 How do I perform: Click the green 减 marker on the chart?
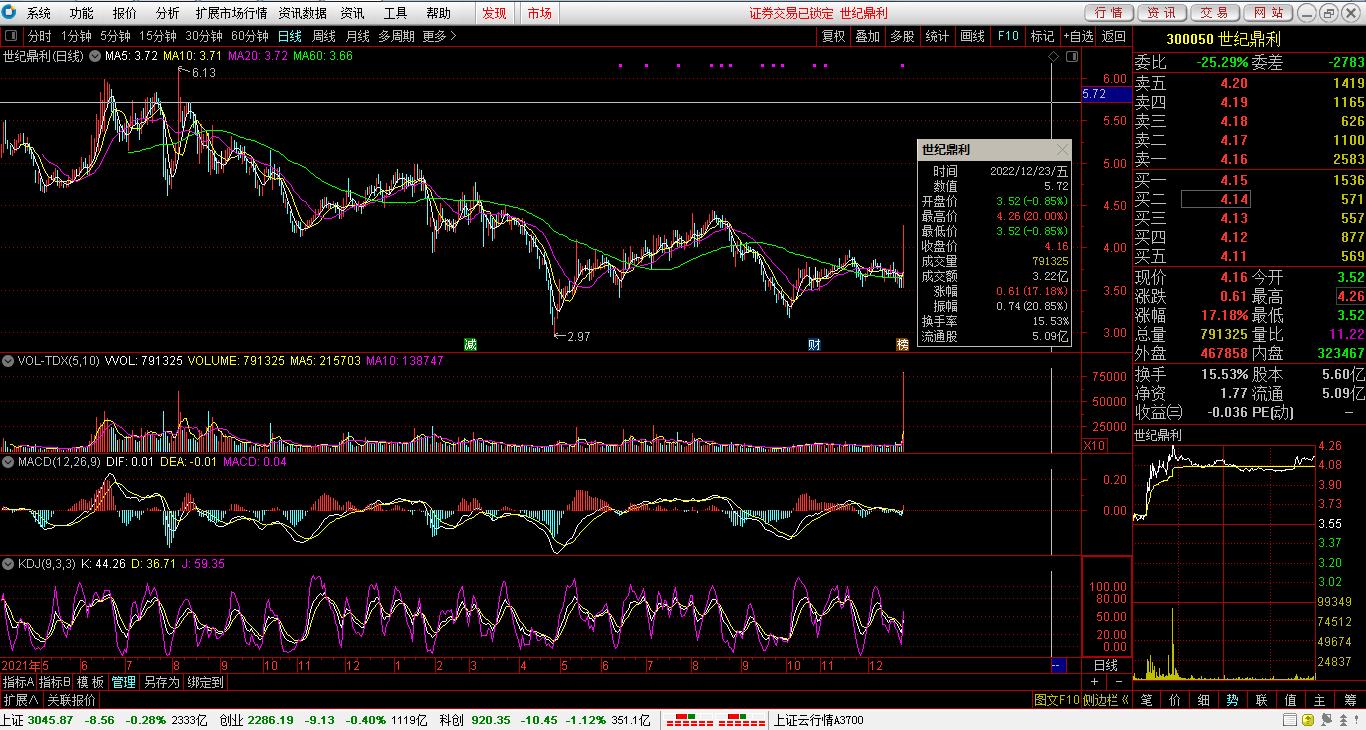point(471,345)
